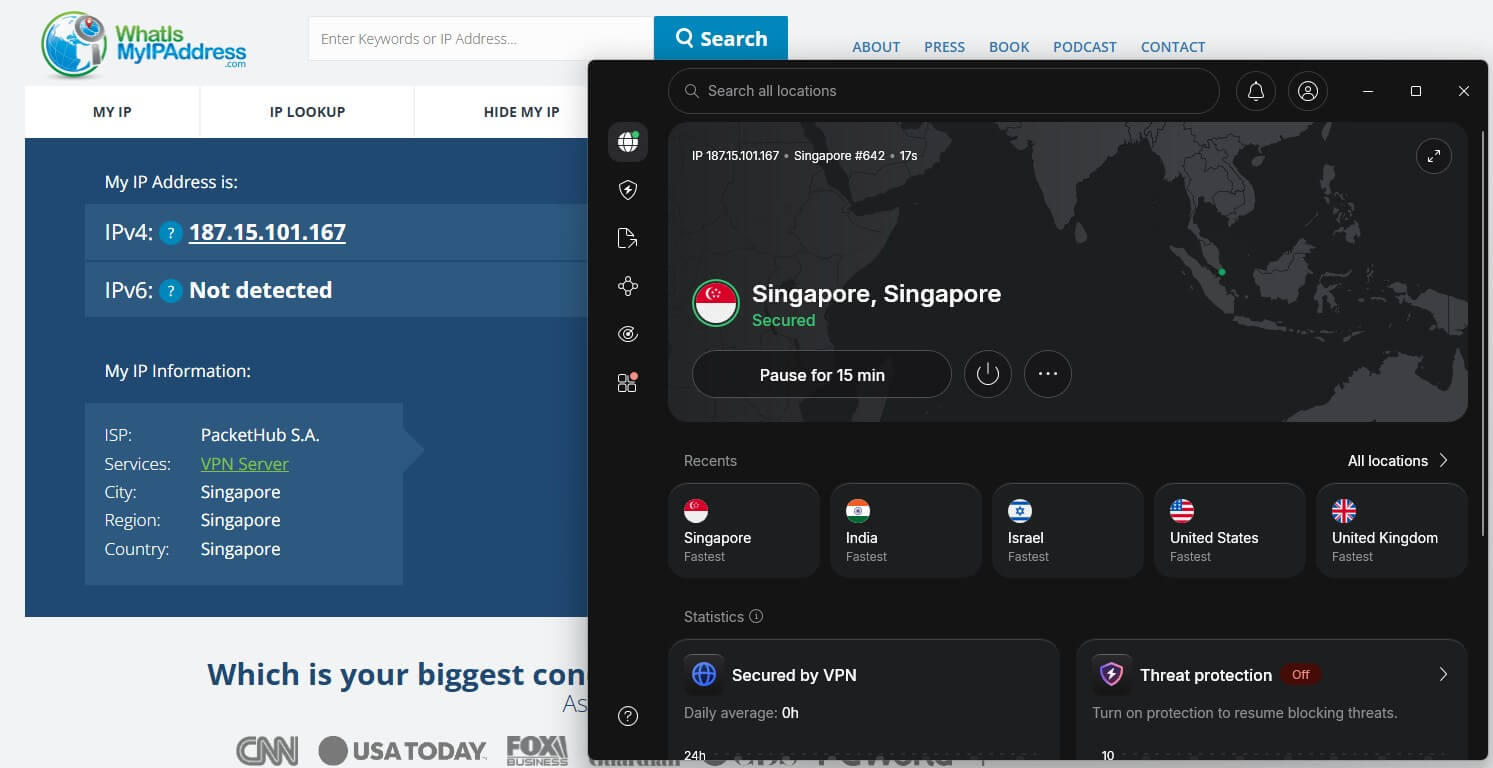Screen dimensions: 1493x768
Task: Click the question mark icon beside IPv6
Action: [171, 291]
